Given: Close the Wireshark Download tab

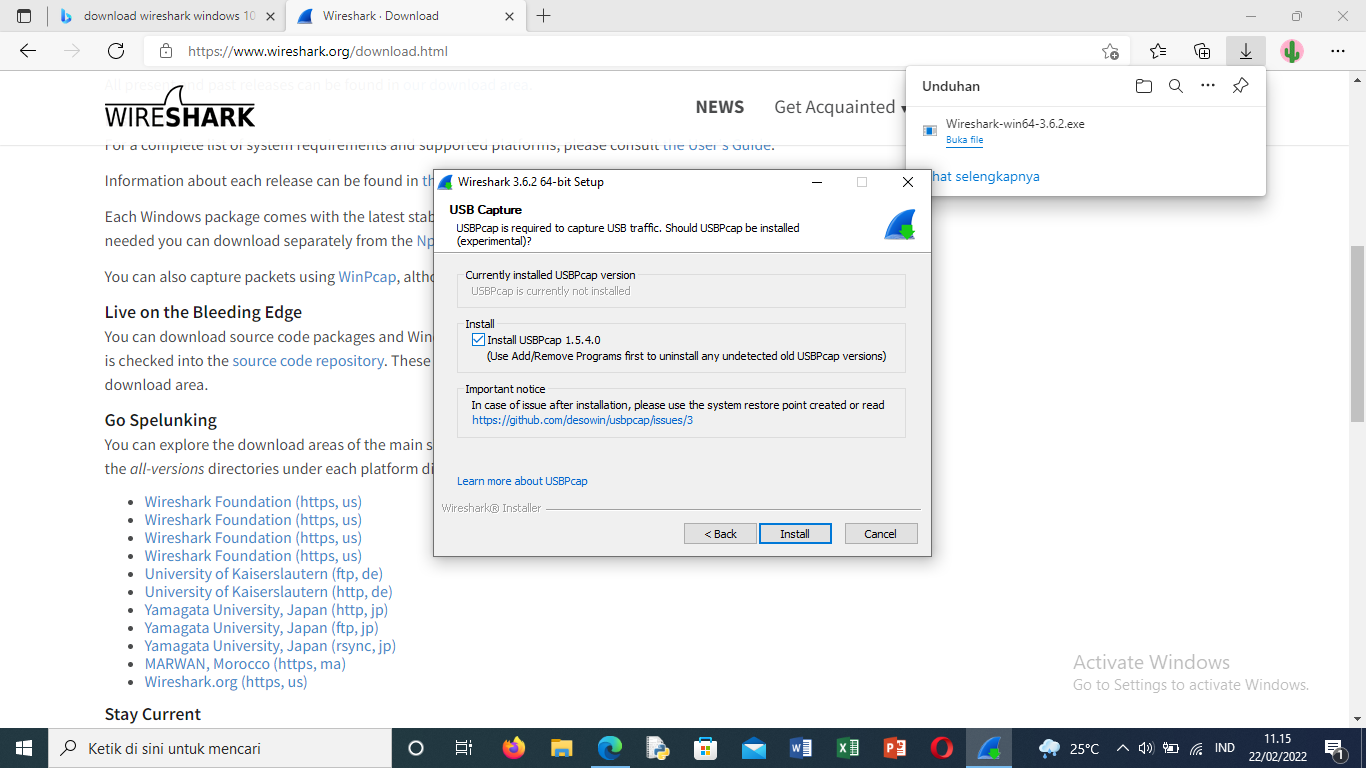Looking at the screenshot, I should pos(509,16).
